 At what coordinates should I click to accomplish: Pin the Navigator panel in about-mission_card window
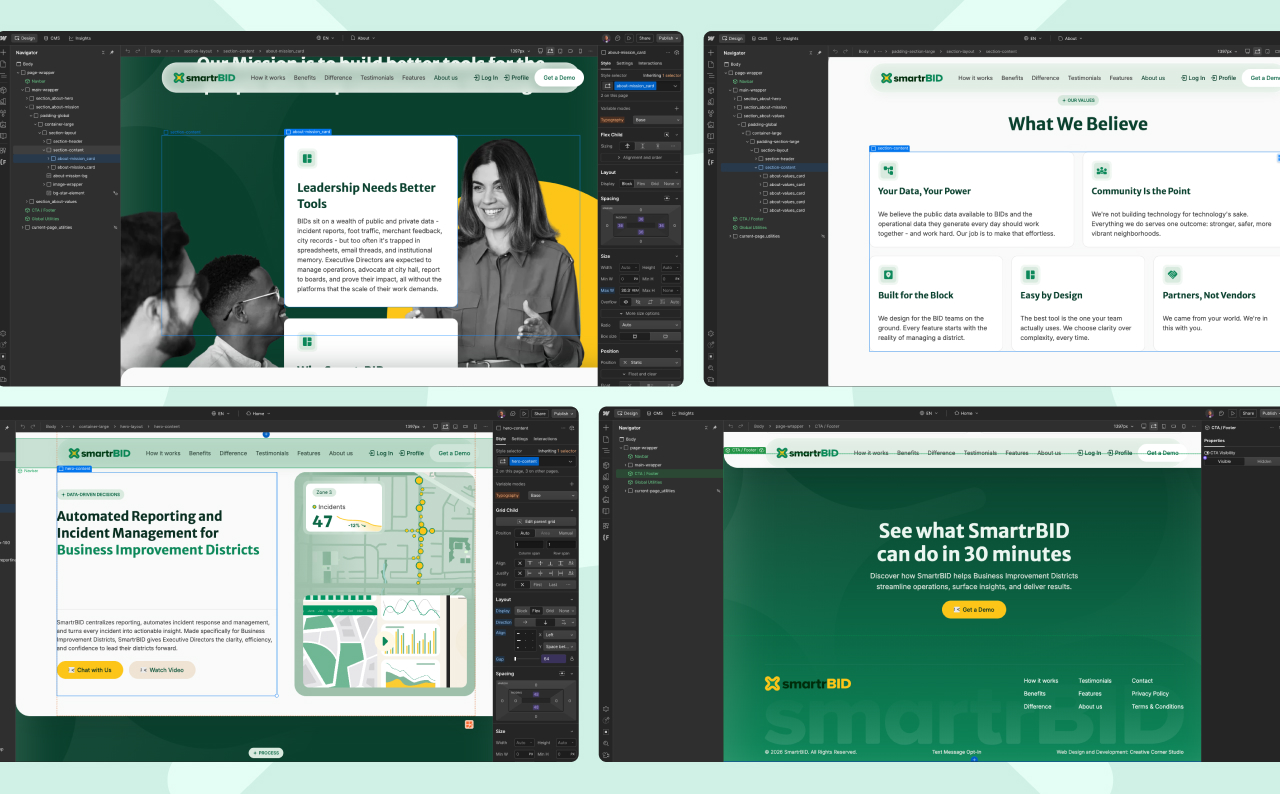(113, 52)
